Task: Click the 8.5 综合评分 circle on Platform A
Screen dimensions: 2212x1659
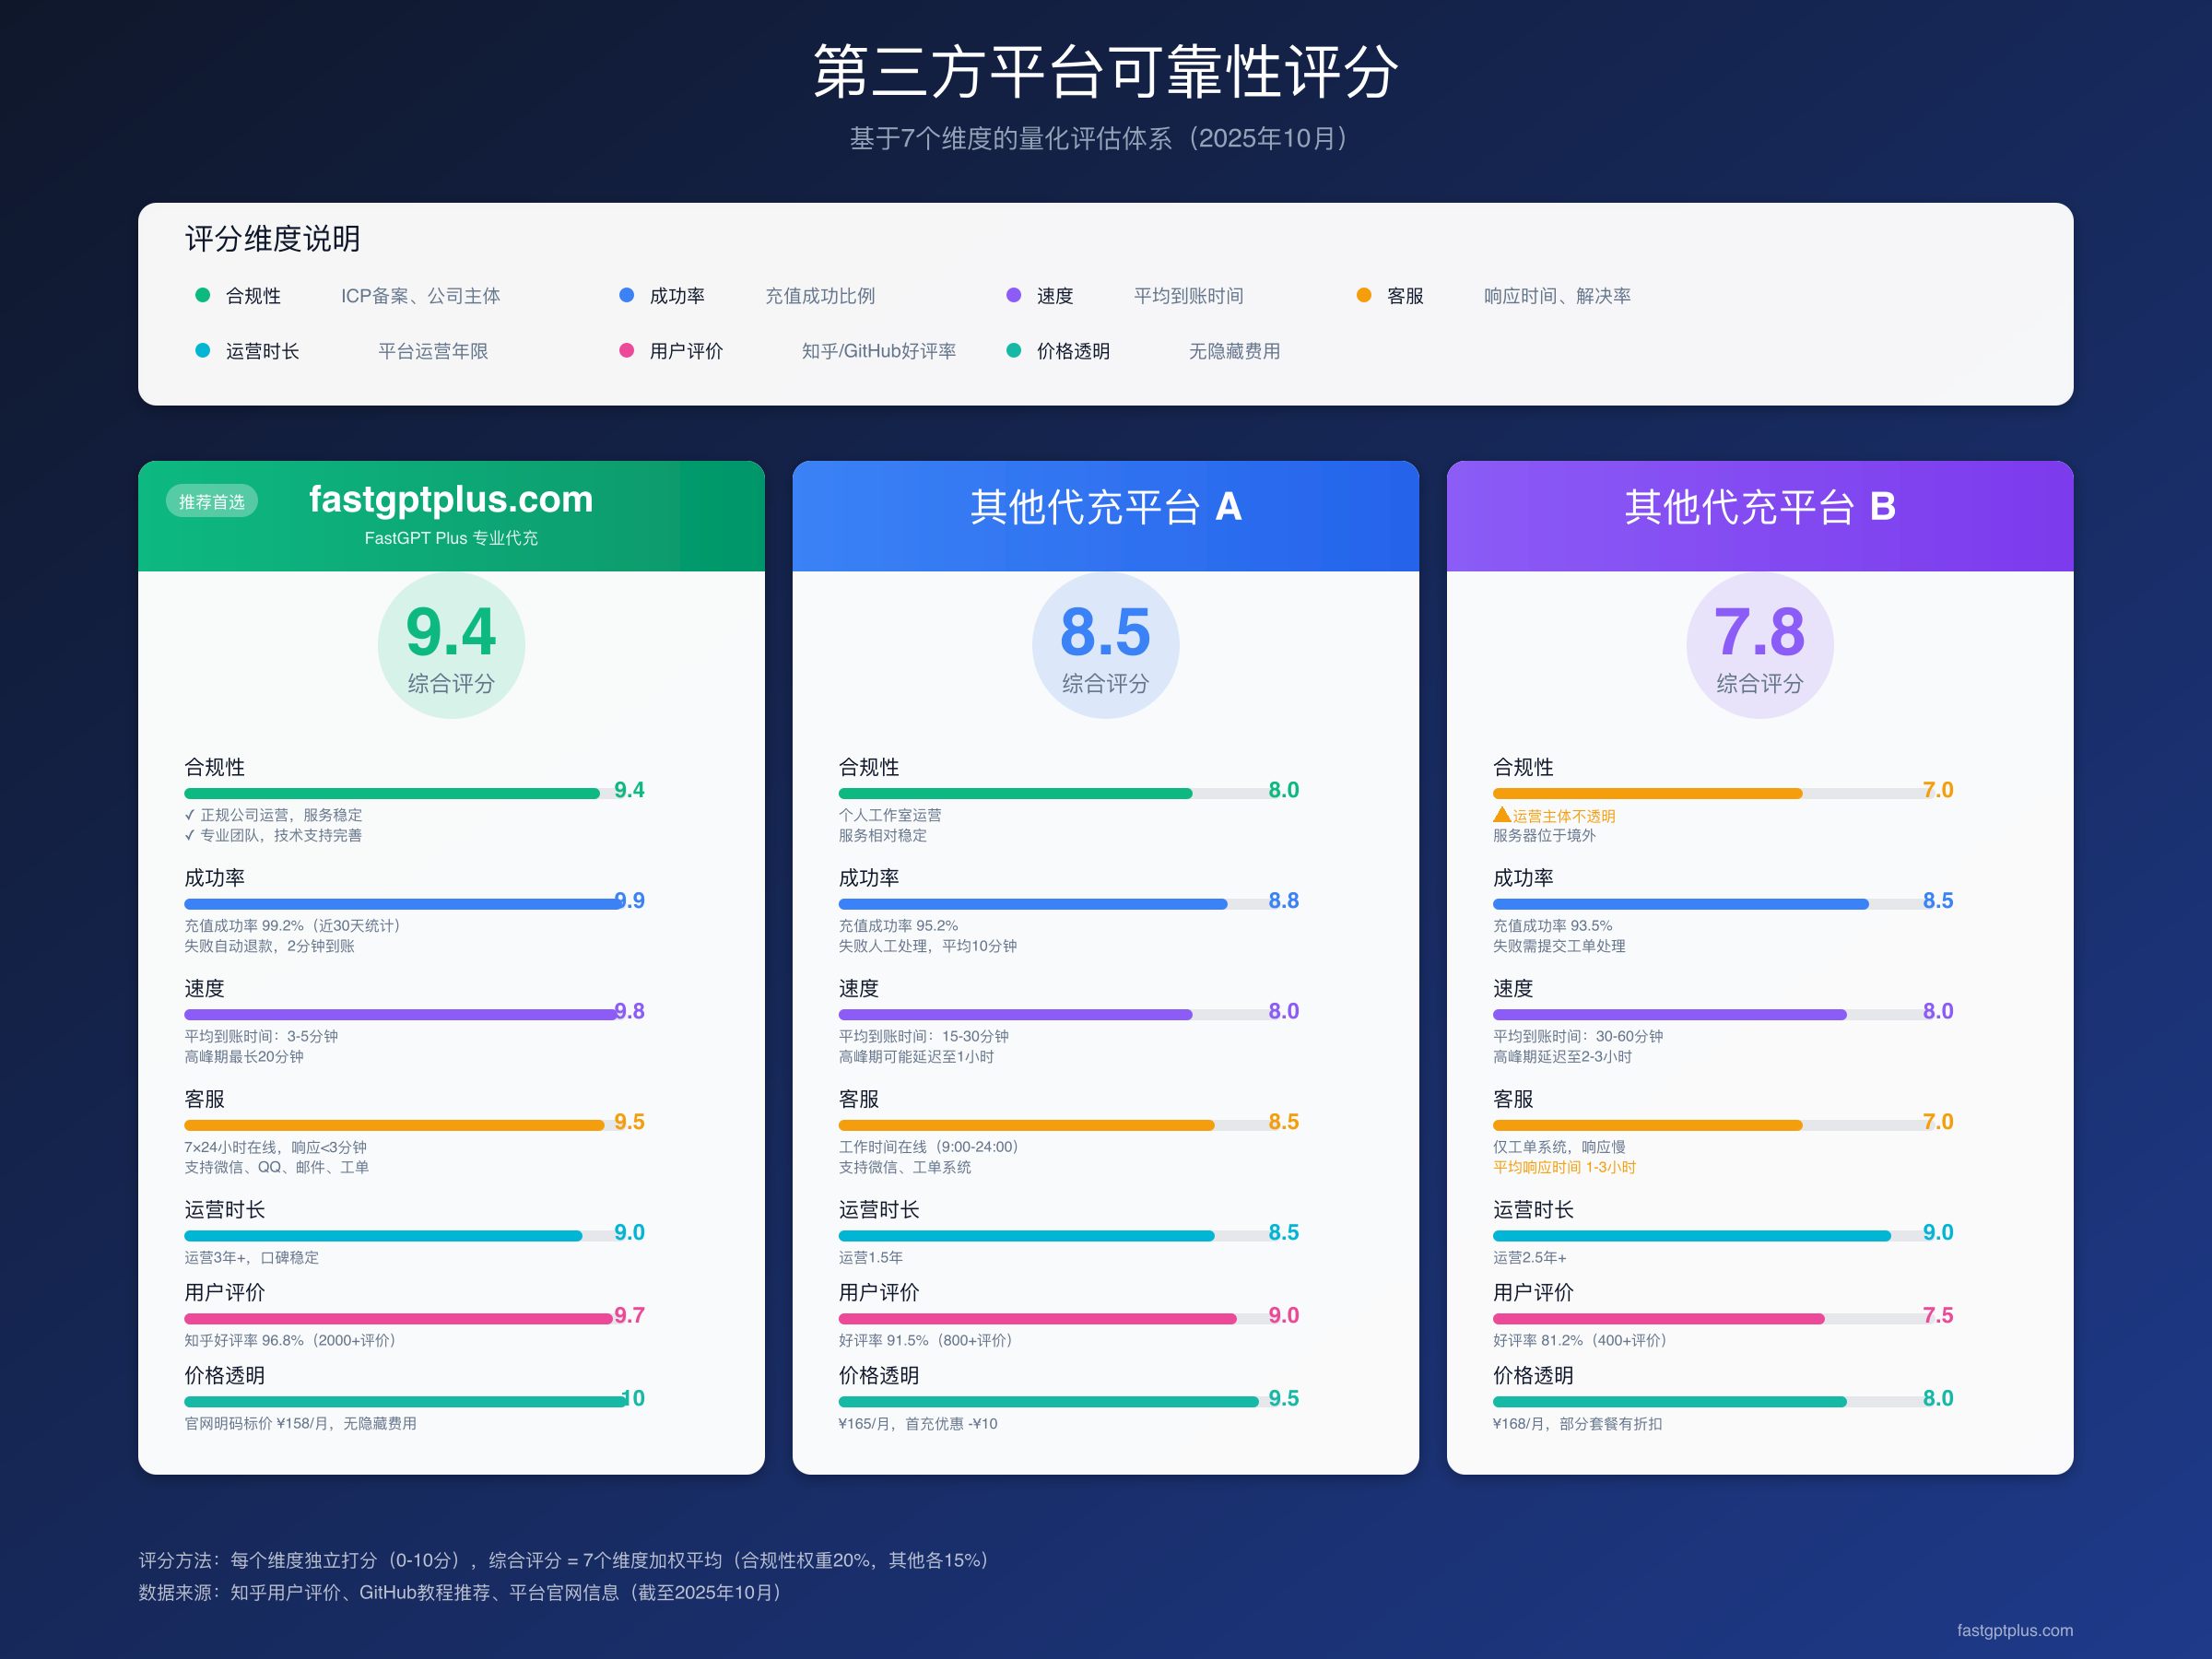Action: 1105,645
